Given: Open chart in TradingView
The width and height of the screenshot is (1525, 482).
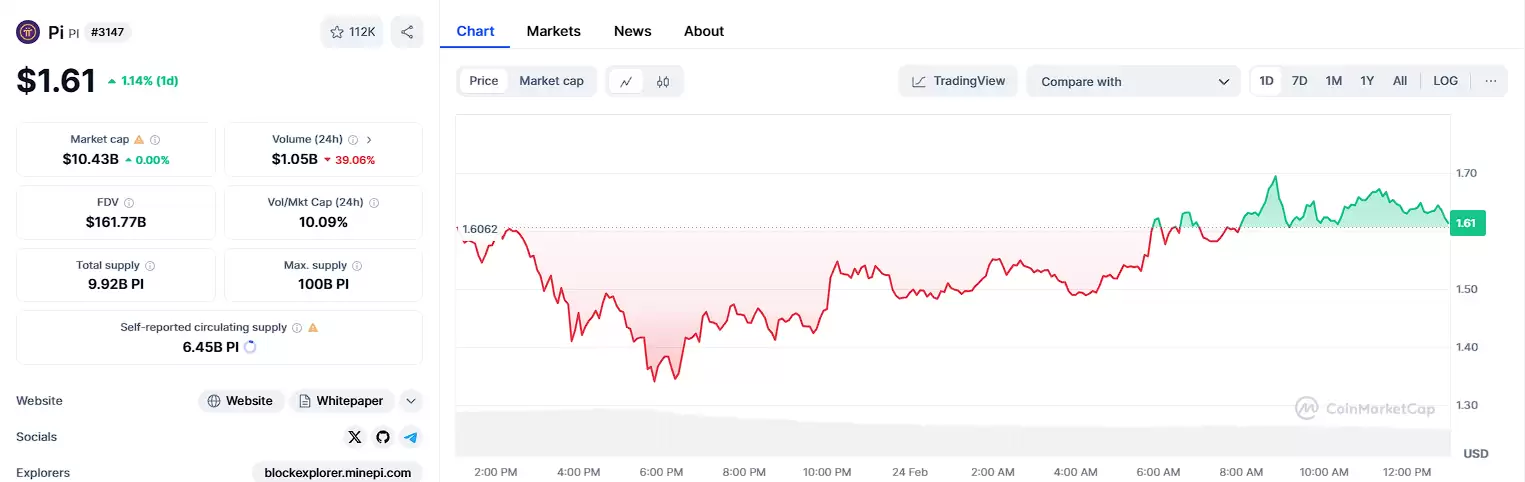Looking at the screenshot, I should (x=958, y=81).
